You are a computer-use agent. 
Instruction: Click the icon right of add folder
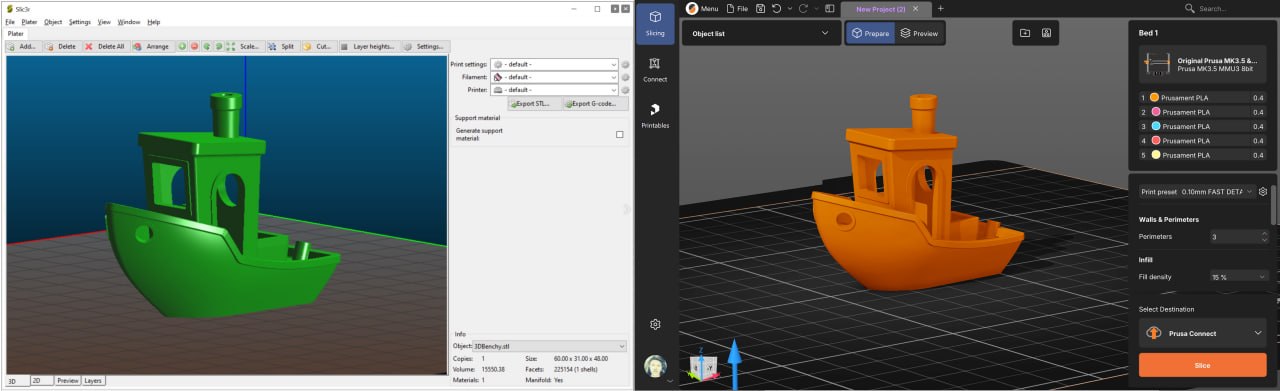click(x=1046, y=33)
